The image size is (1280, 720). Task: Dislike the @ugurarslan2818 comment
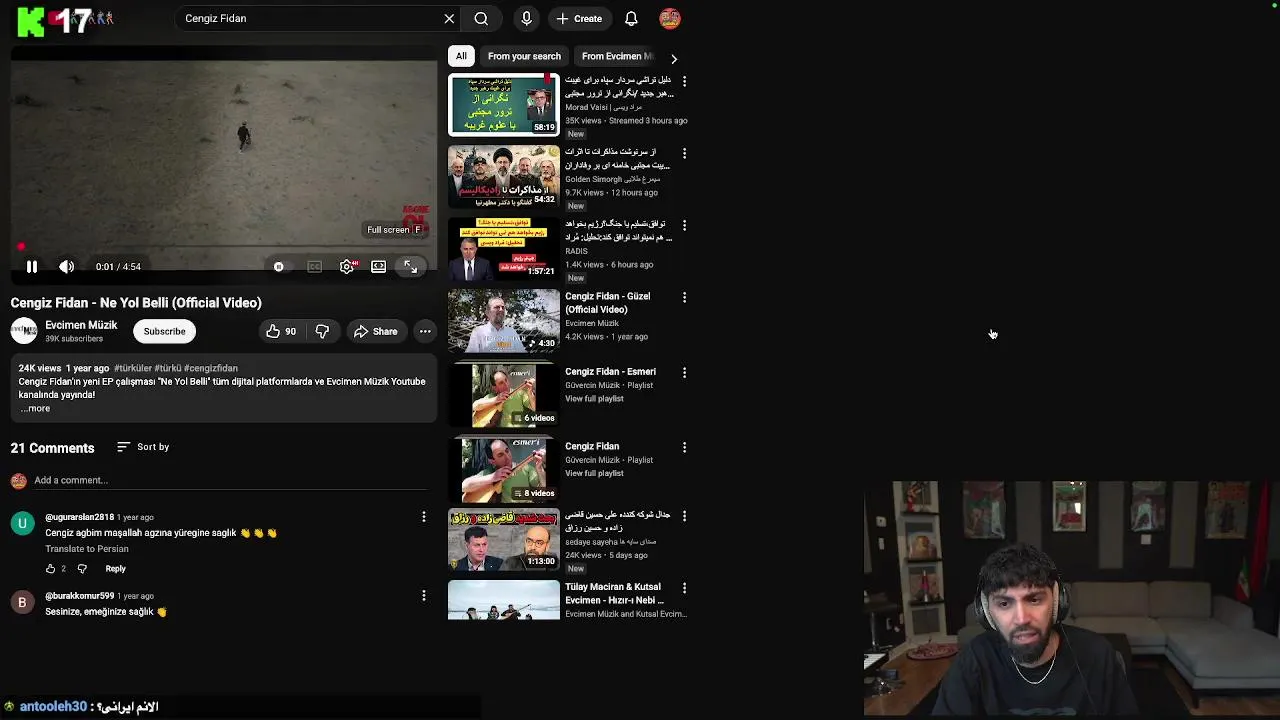coord(82,569)
